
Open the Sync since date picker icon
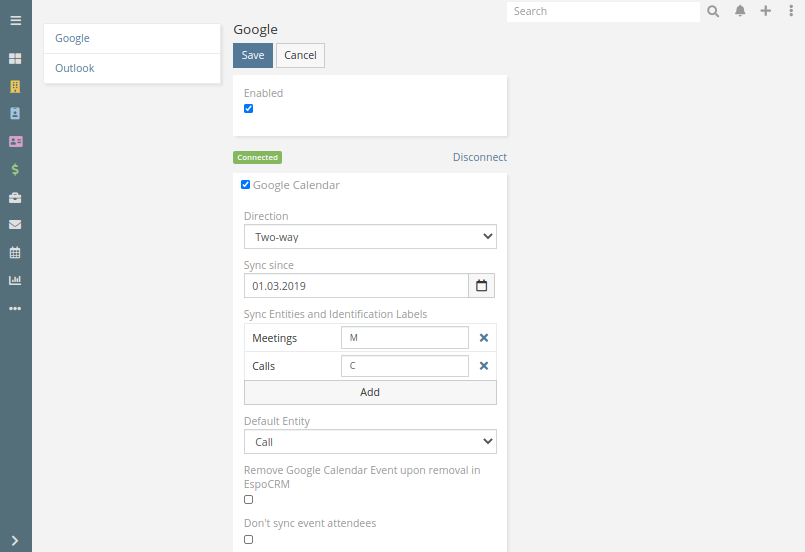pyautogui.click(x=482, y=285)
